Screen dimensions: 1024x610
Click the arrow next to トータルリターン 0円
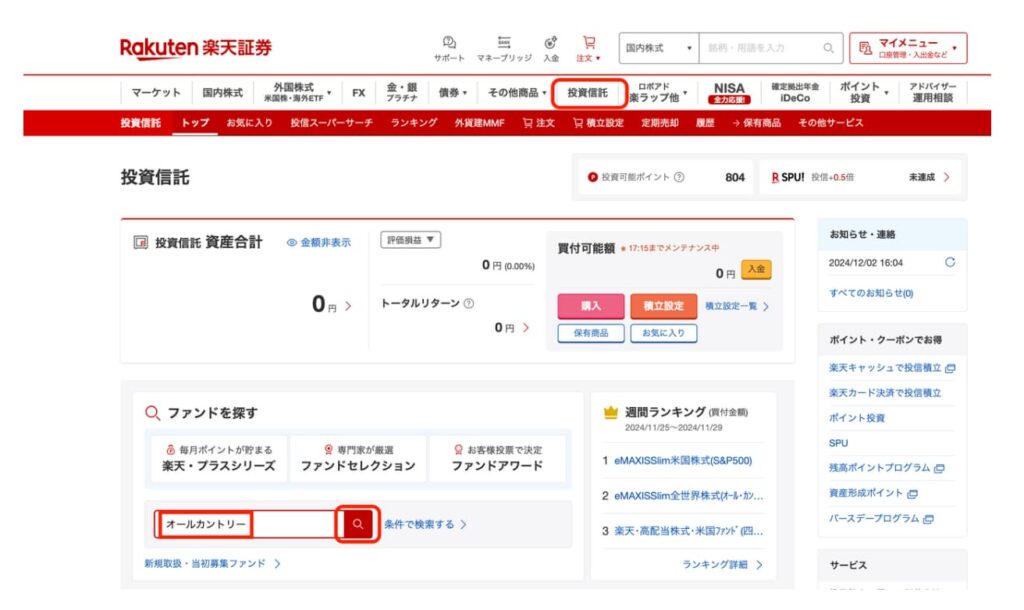(x=526, y=327)
